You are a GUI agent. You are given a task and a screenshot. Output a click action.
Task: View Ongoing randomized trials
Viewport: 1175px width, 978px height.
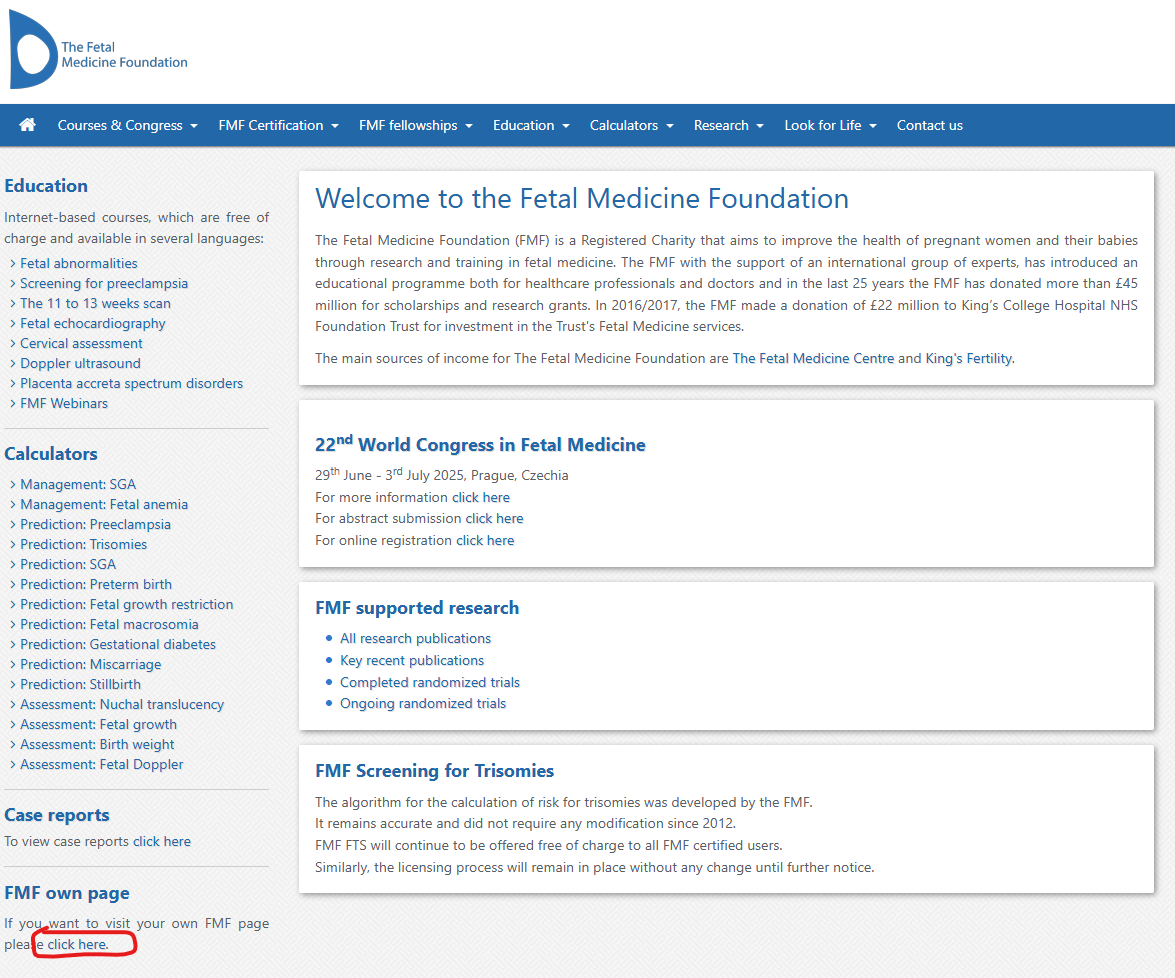coord(423,704)
